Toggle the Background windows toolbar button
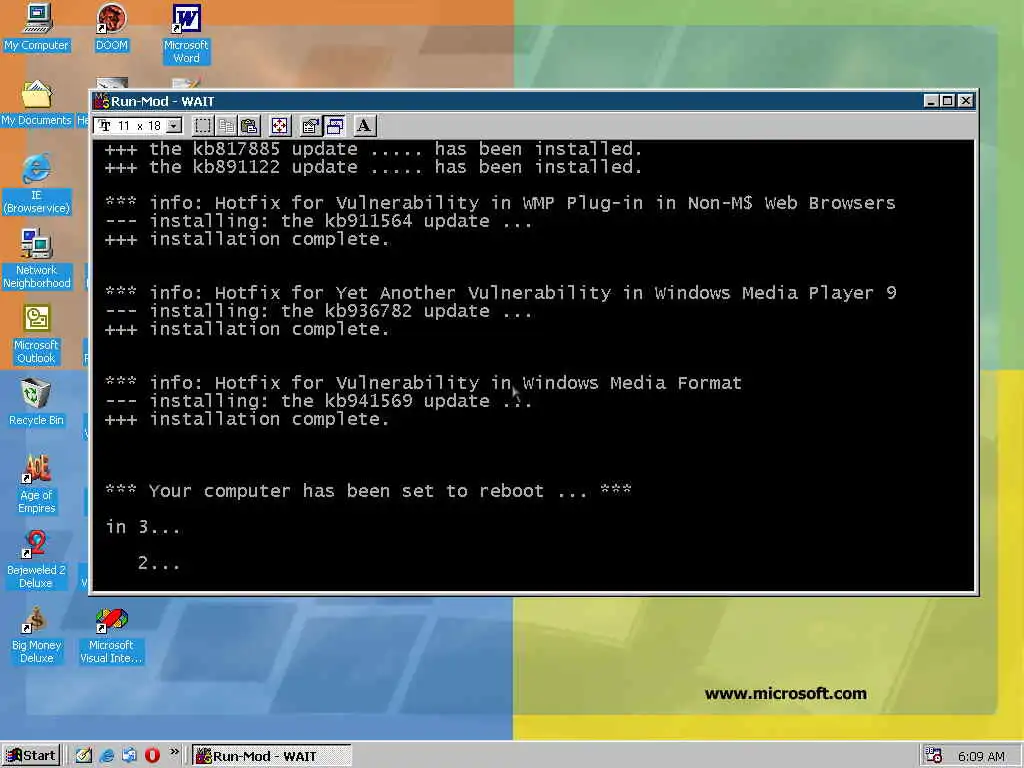Viewport: 1024px width, 768px height. (x=334, y=126)
